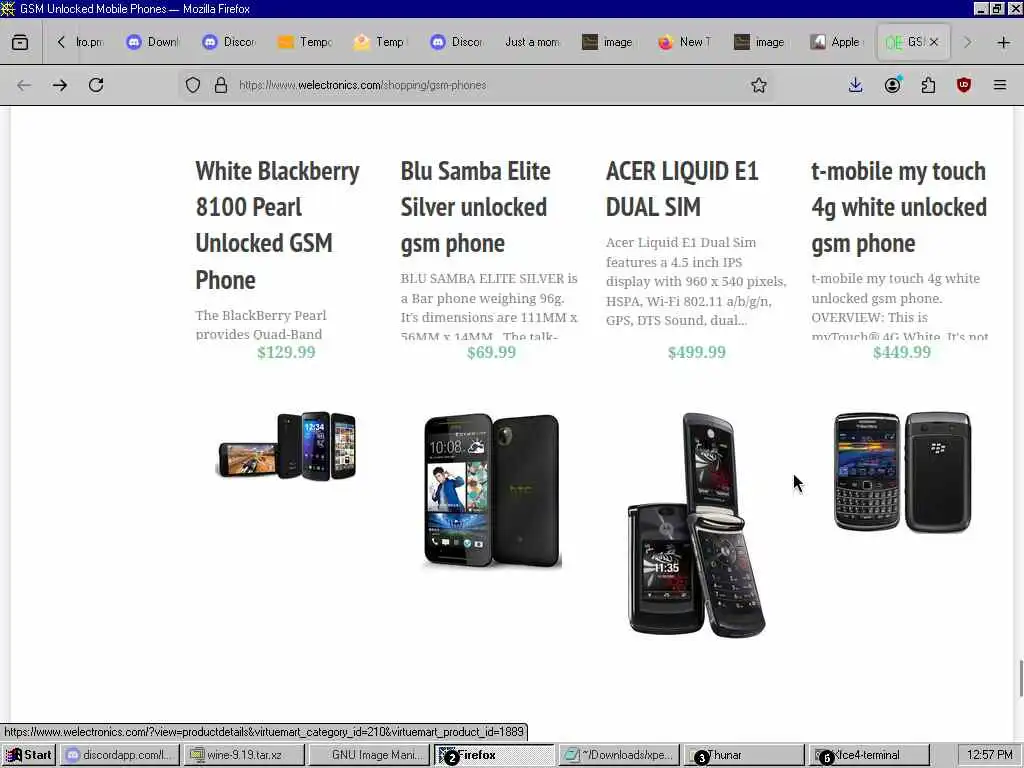The height and width of the screenshot is (768, 1024).
Task: Open the Firefox account icon
Action: tap(892, 85)
